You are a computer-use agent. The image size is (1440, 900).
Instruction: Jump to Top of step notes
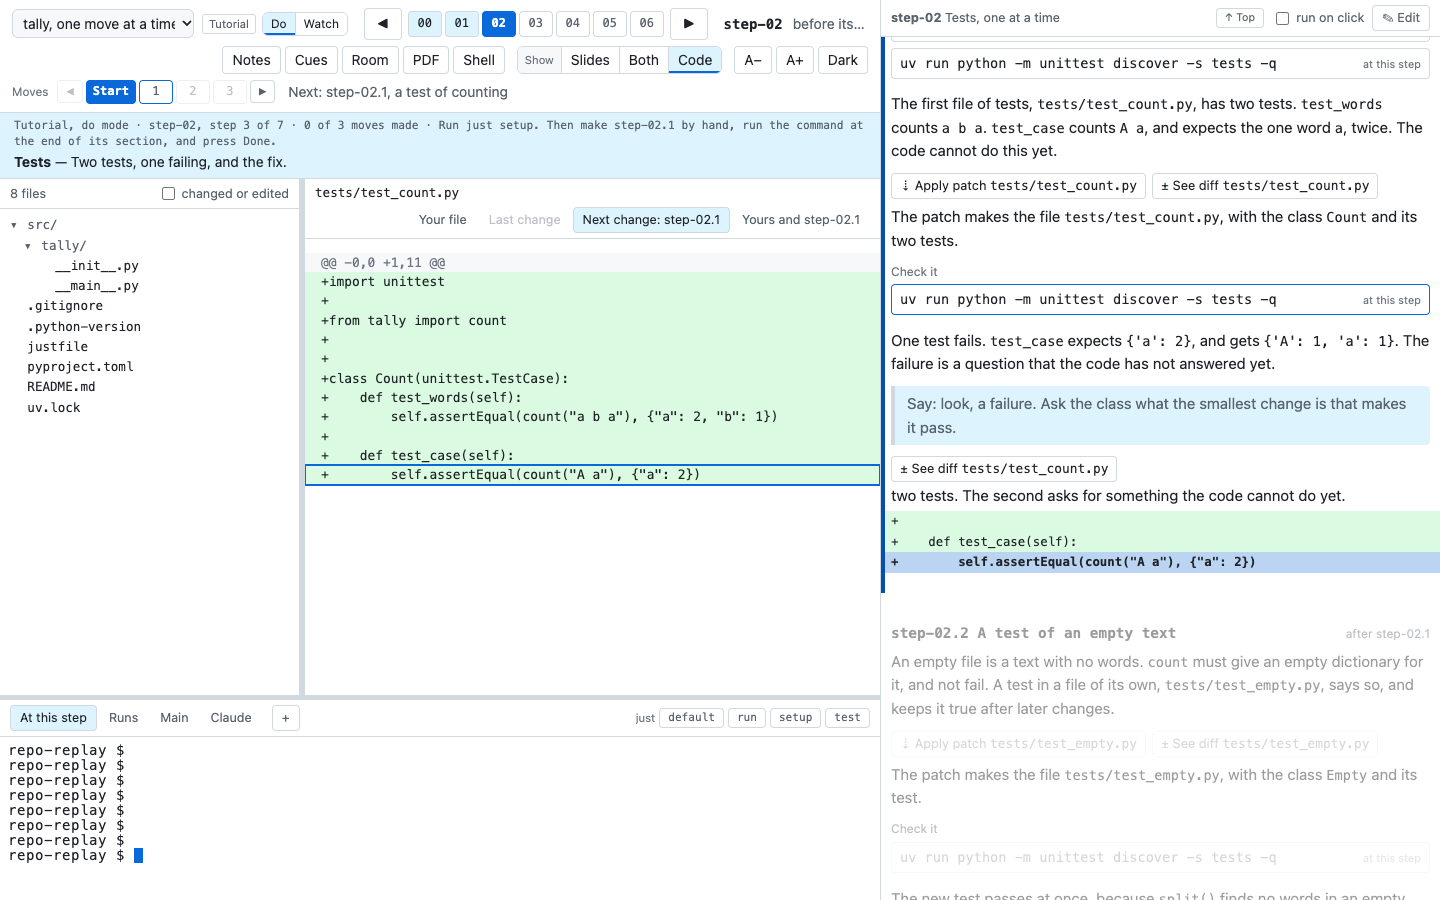point(1240,18)
